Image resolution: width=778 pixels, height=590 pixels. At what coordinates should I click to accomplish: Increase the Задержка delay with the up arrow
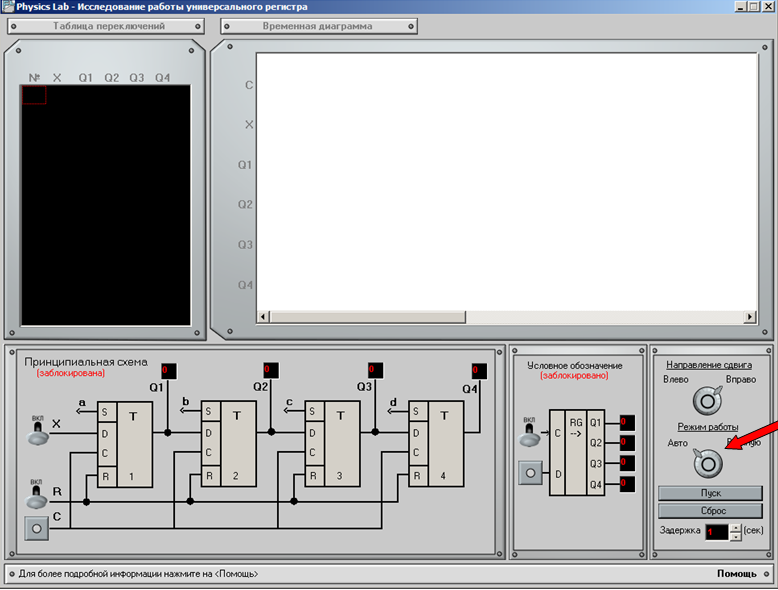736,528
